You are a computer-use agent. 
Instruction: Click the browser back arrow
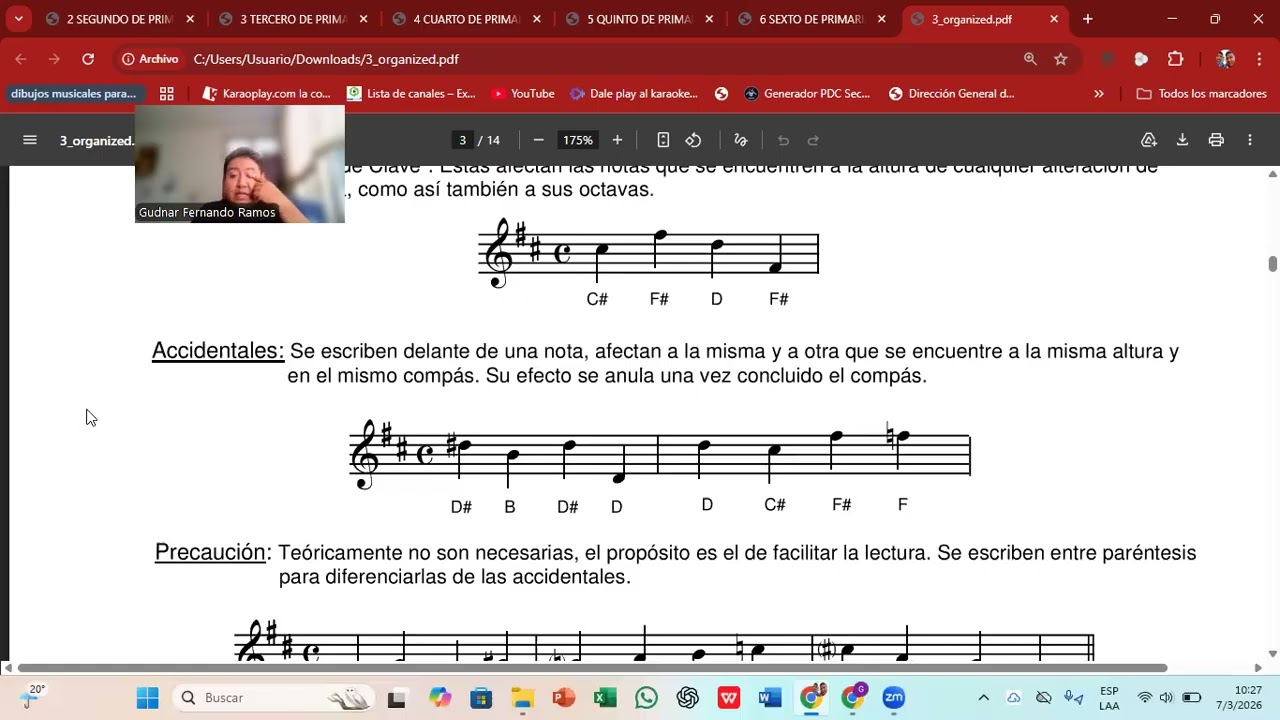click(x=21, y=59)
